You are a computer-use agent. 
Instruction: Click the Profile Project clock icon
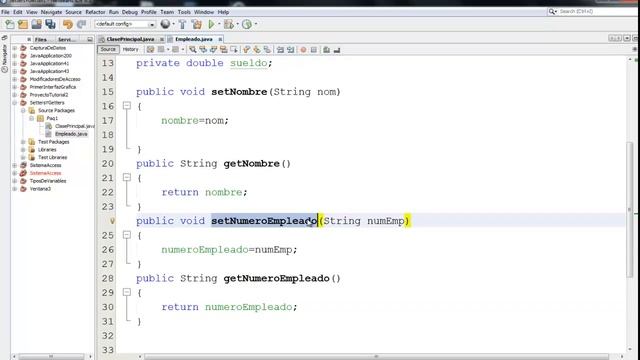[247, 24]
